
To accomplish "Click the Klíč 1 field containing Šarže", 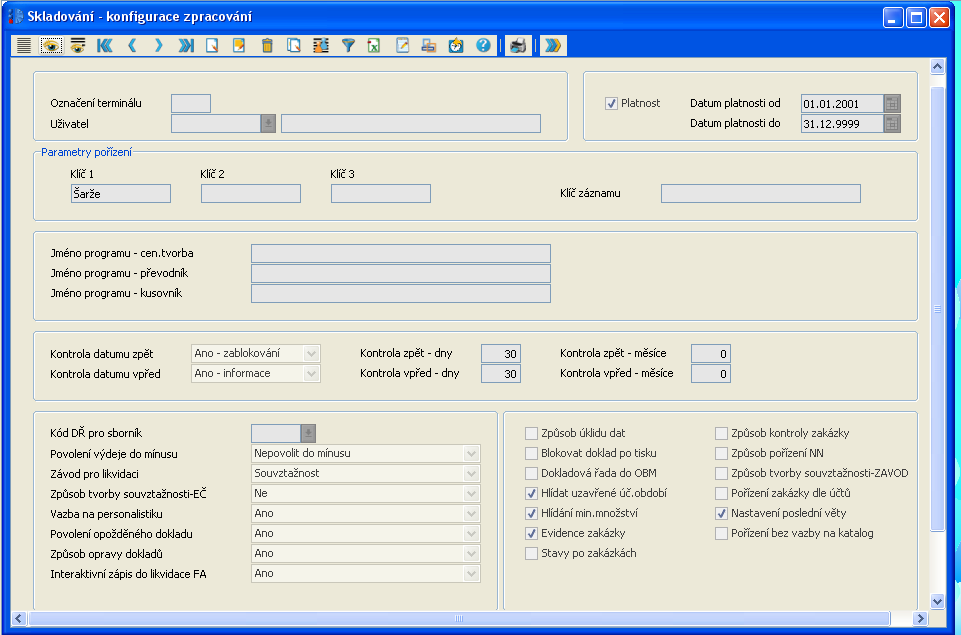I will tap(120, 194).
